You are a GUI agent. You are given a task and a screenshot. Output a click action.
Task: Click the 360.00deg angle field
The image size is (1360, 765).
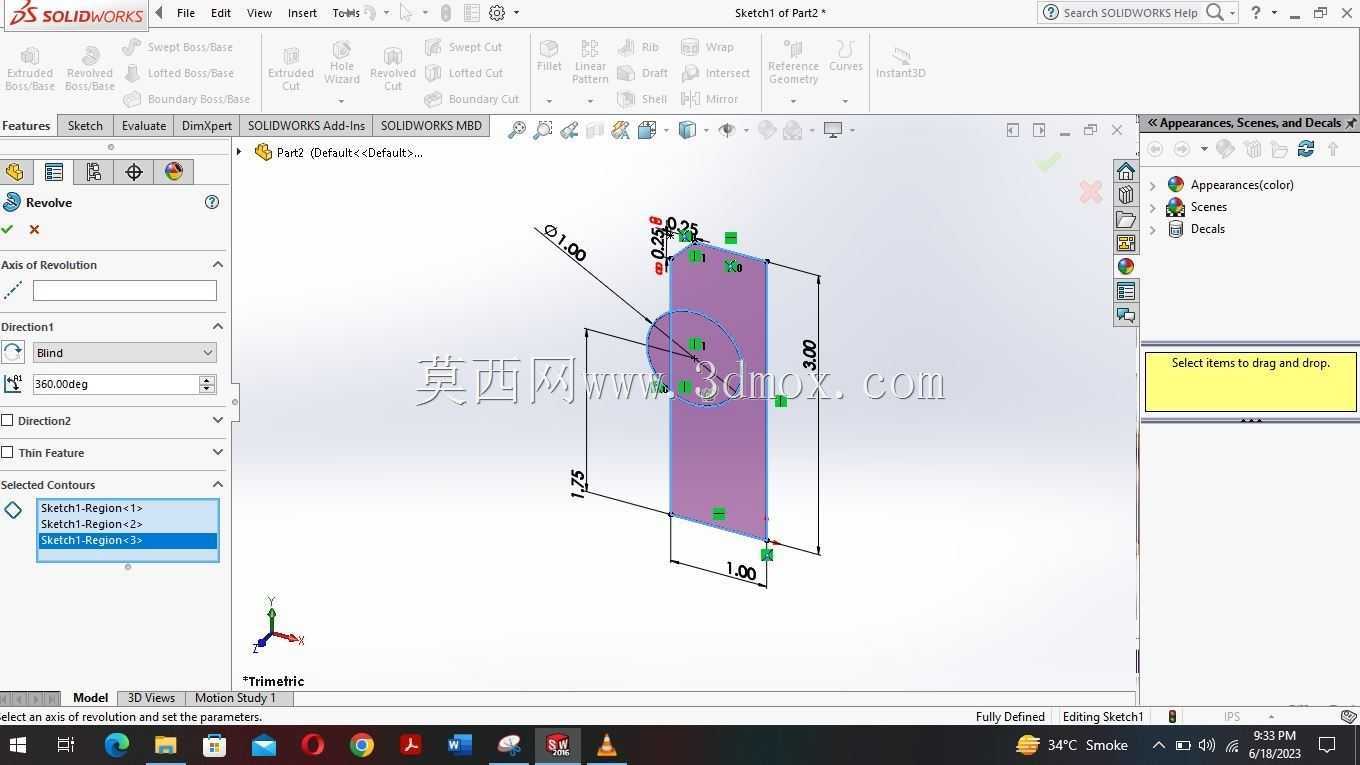tap(116, 384)
